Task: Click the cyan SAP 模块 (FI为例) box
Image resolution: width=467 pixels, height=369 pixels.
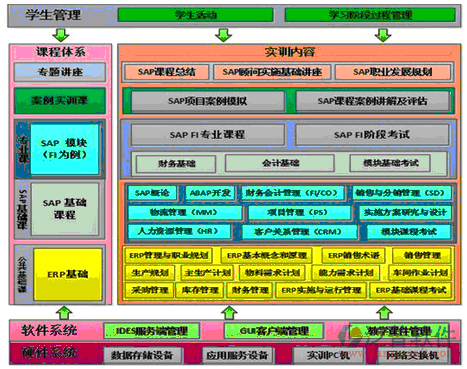Action: click(65, 149)
